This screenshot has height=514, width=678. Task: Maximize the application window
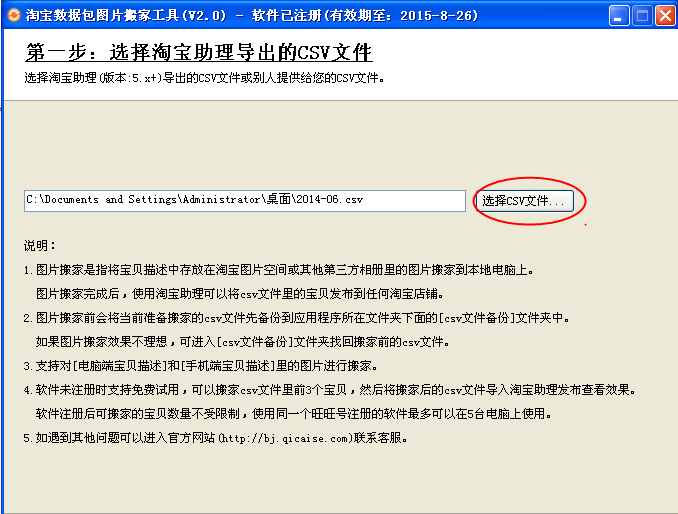(642, 16)
